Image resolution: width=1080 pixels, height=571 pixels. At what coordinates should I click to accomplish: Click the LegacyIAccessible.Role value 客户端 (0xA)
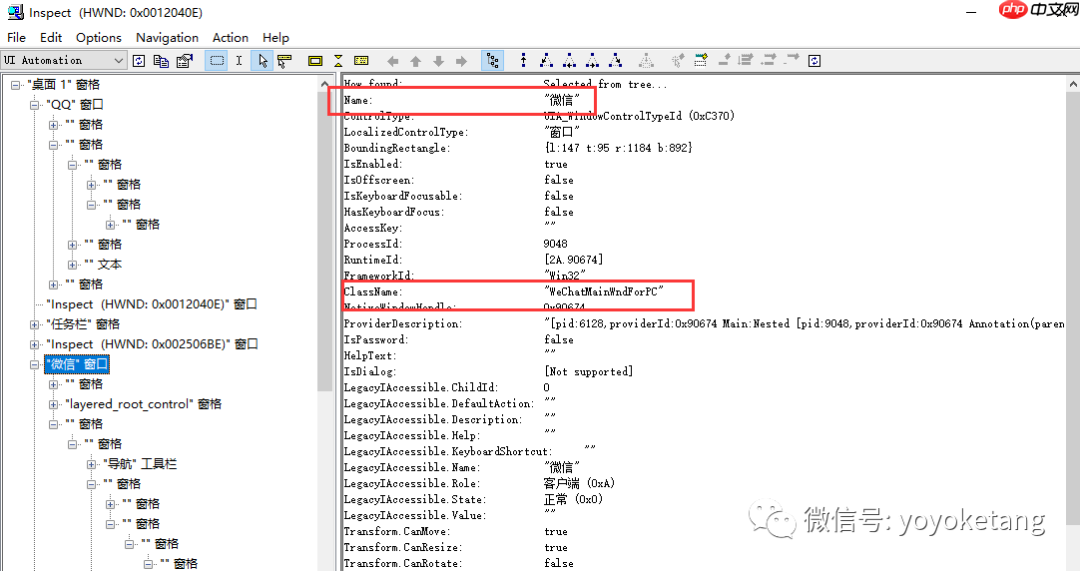point(579,484)
